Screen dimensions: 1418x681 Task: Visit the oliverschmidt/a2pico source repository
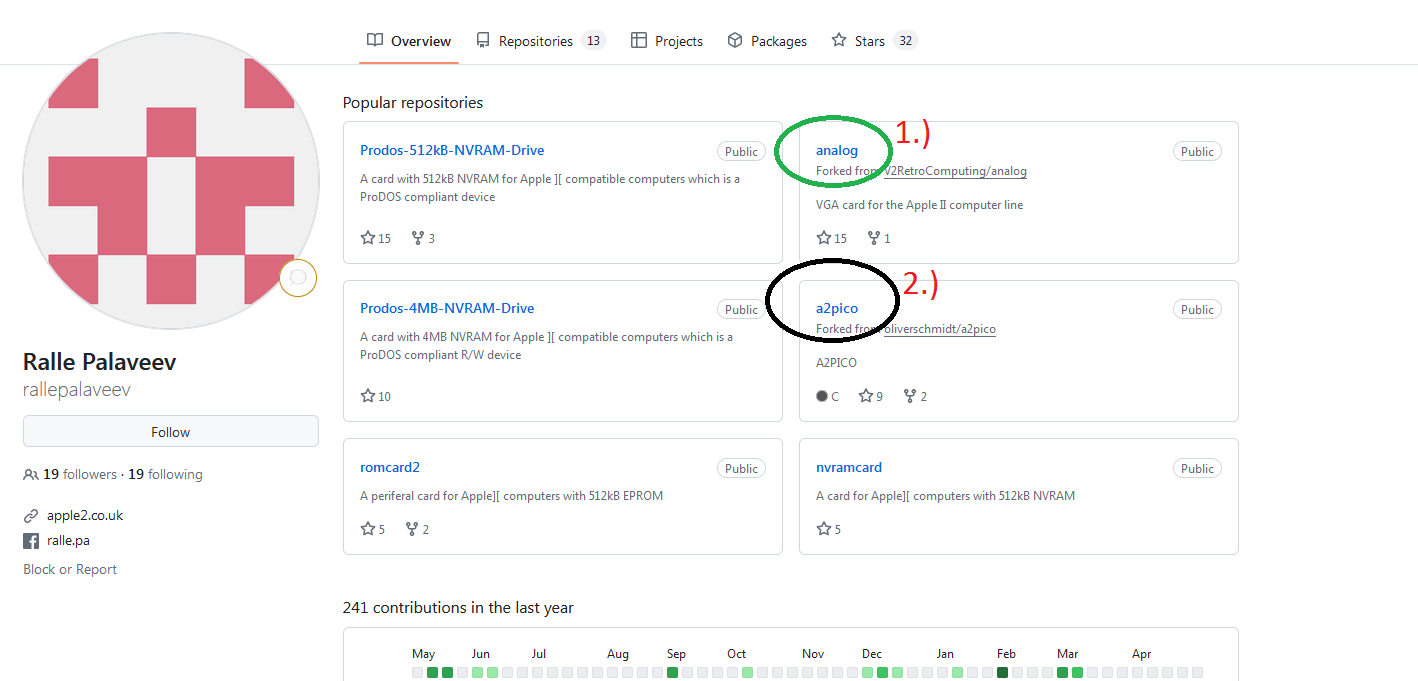coord(939,329)
